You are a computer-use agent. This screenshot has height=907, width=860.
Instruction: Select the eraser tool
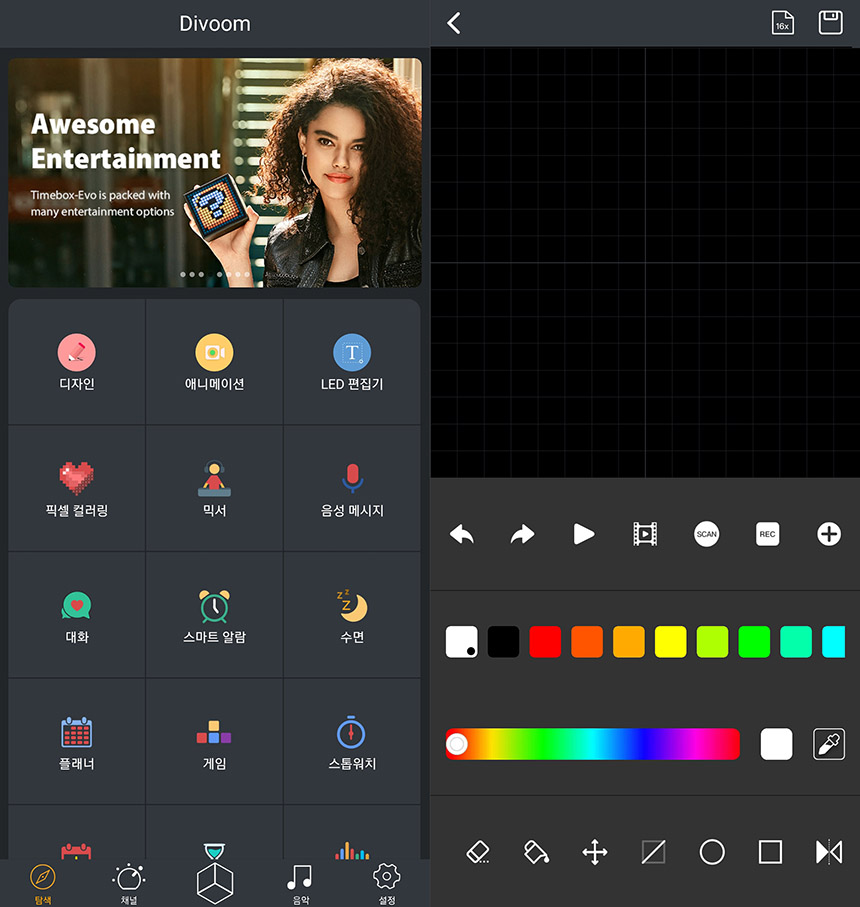pyautogui.click(x=478, y=852)
